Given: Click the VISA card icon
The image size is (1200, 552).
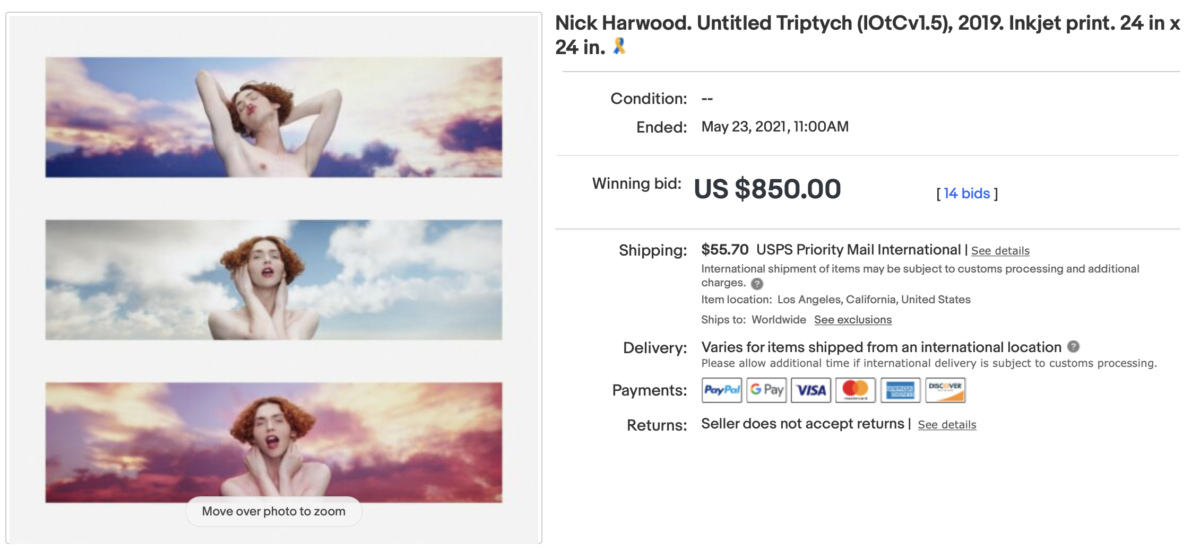Looking at the screenshot, I should 811,390.
